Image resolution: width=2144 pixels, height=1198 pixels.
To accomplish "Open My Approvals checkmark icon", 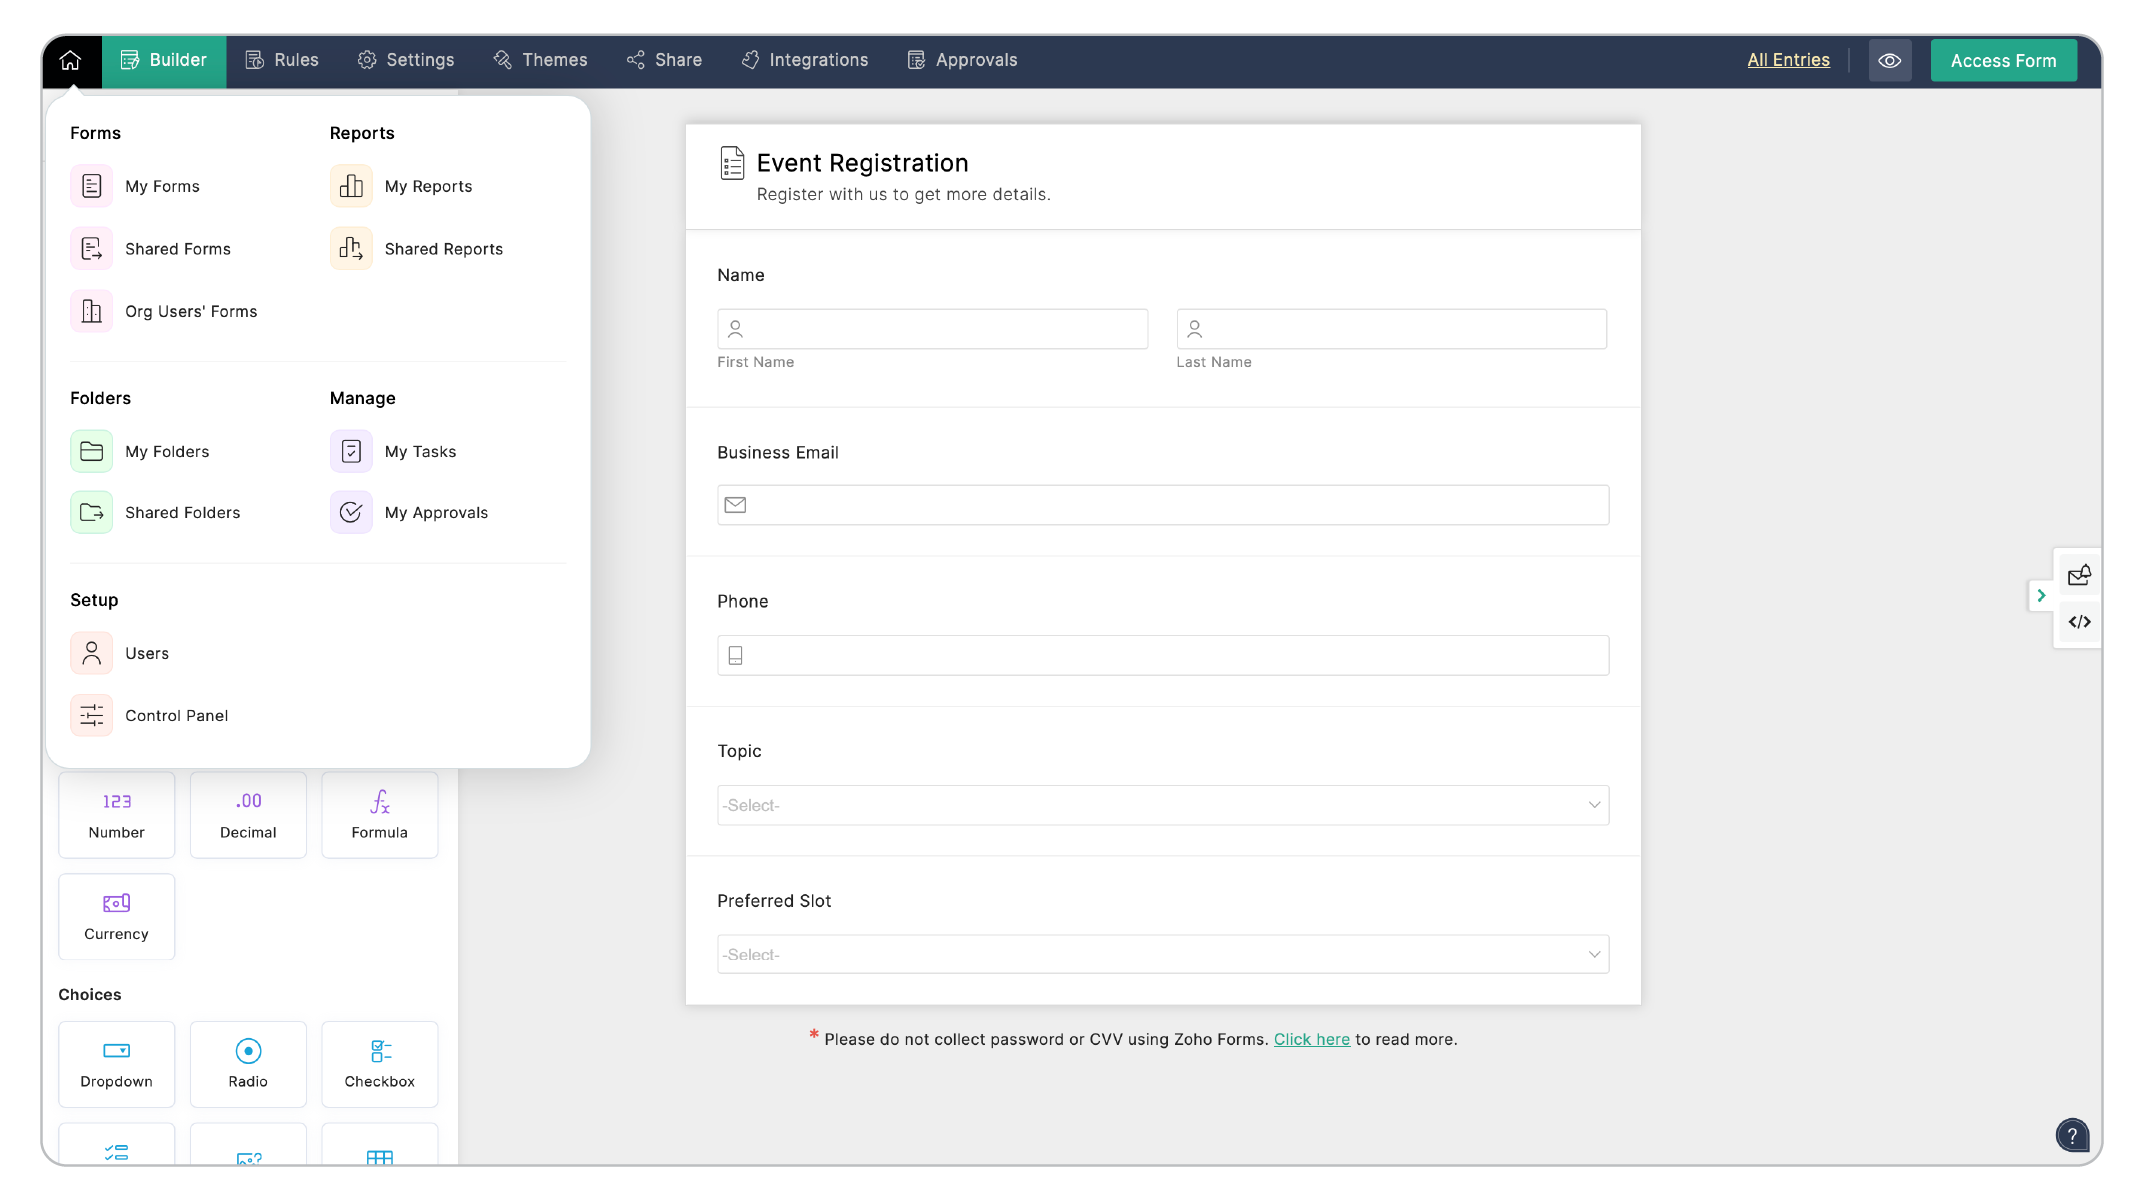I will 351,512.
